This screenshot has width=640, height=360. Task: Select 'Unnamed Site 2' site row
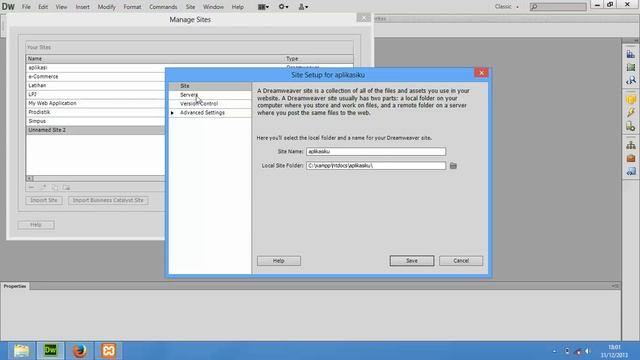pos(96,130)
